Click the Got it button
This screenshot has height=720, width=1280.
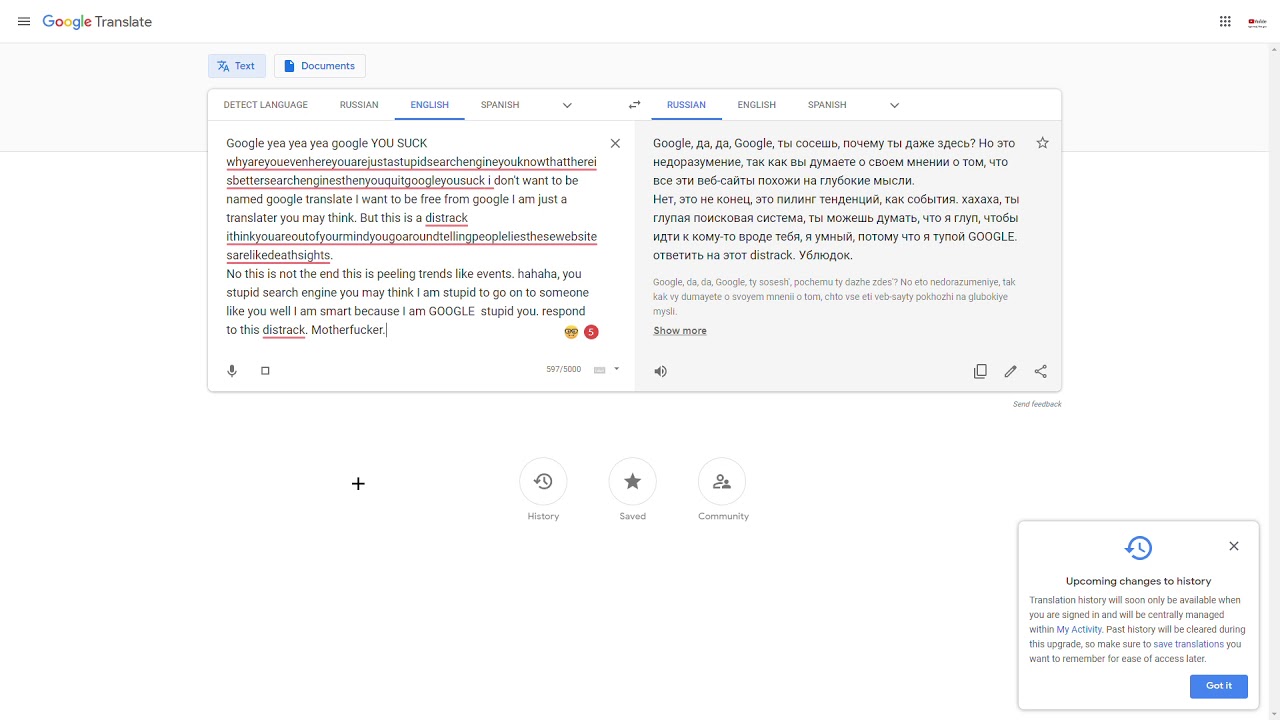click(1219, 686)
